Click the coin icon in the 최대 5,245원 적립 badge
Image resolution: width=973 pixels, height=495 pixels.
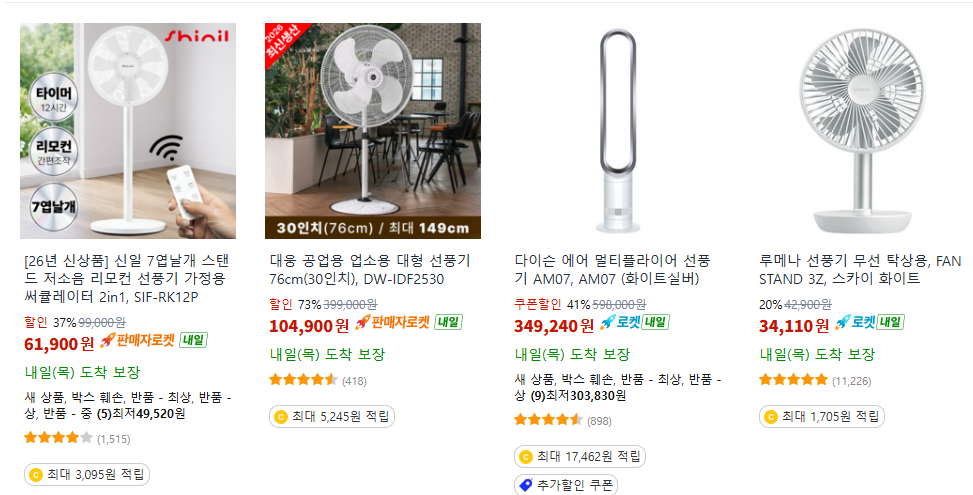coord(281,417)
